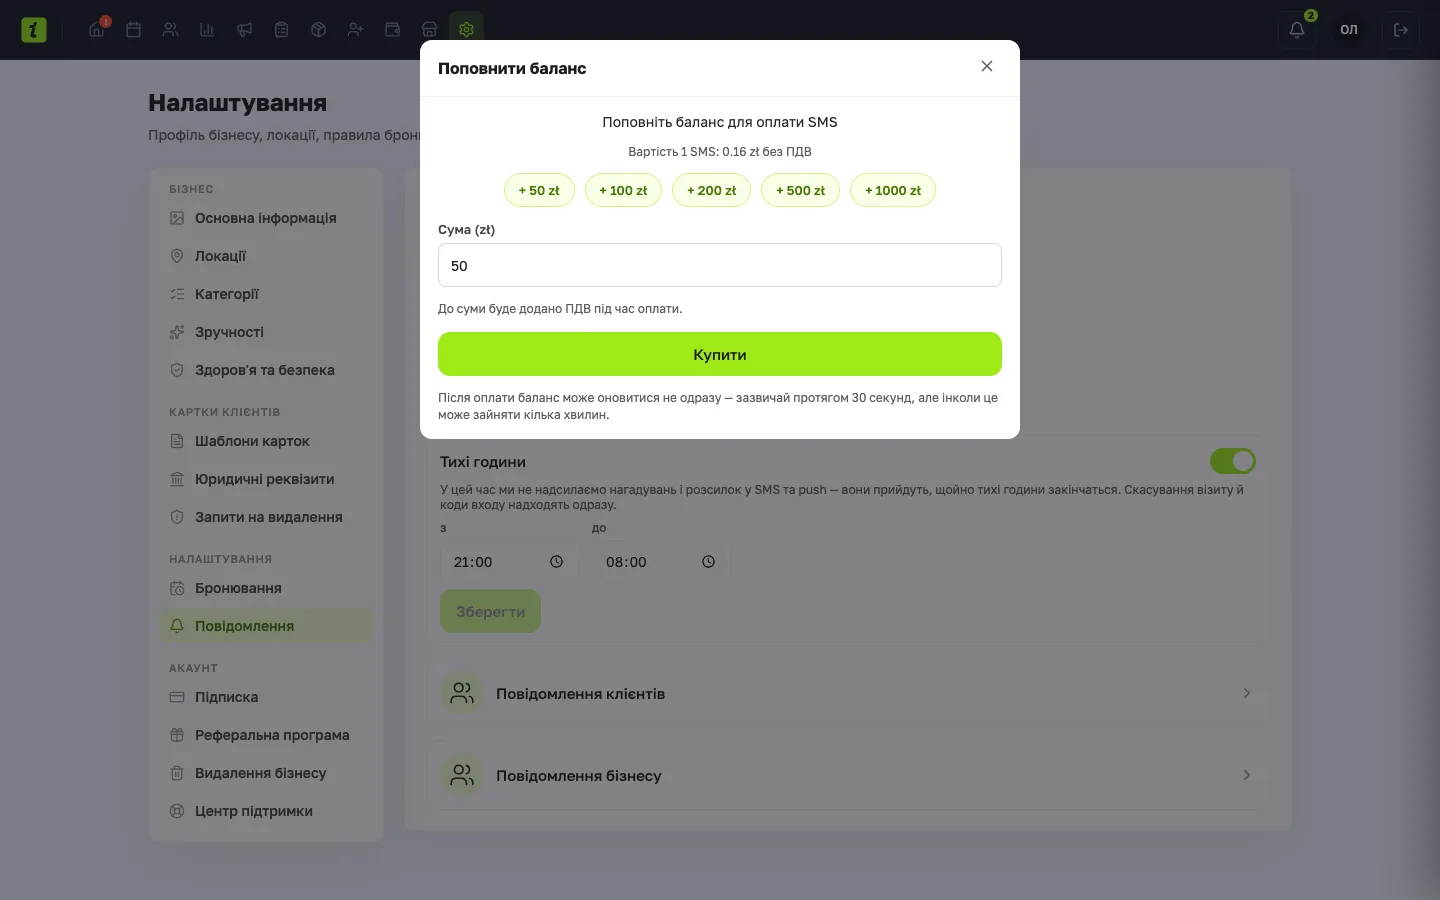Click the Зберегти button under quiet hours
This screenshot has height=900, width=1440.
pyautogui.click(x=490, y=611)
